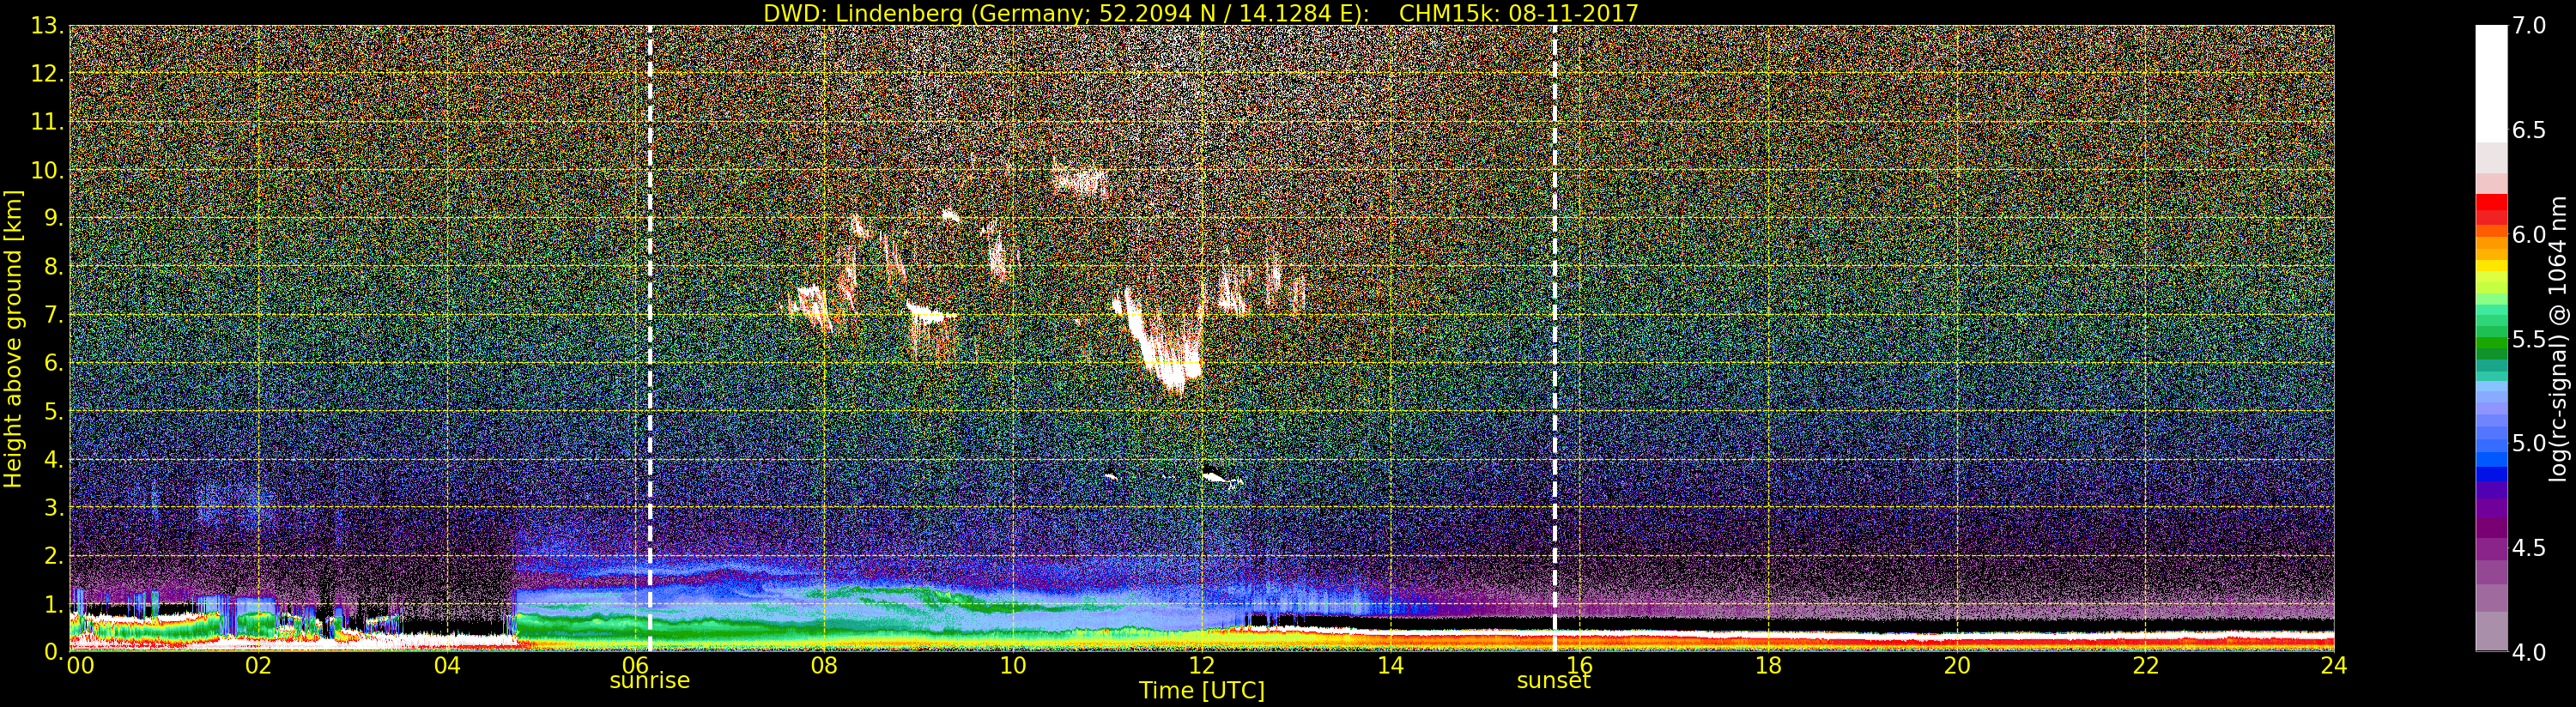
Task: Click the colorbar tick label '6.5'
Action: 2529,130
